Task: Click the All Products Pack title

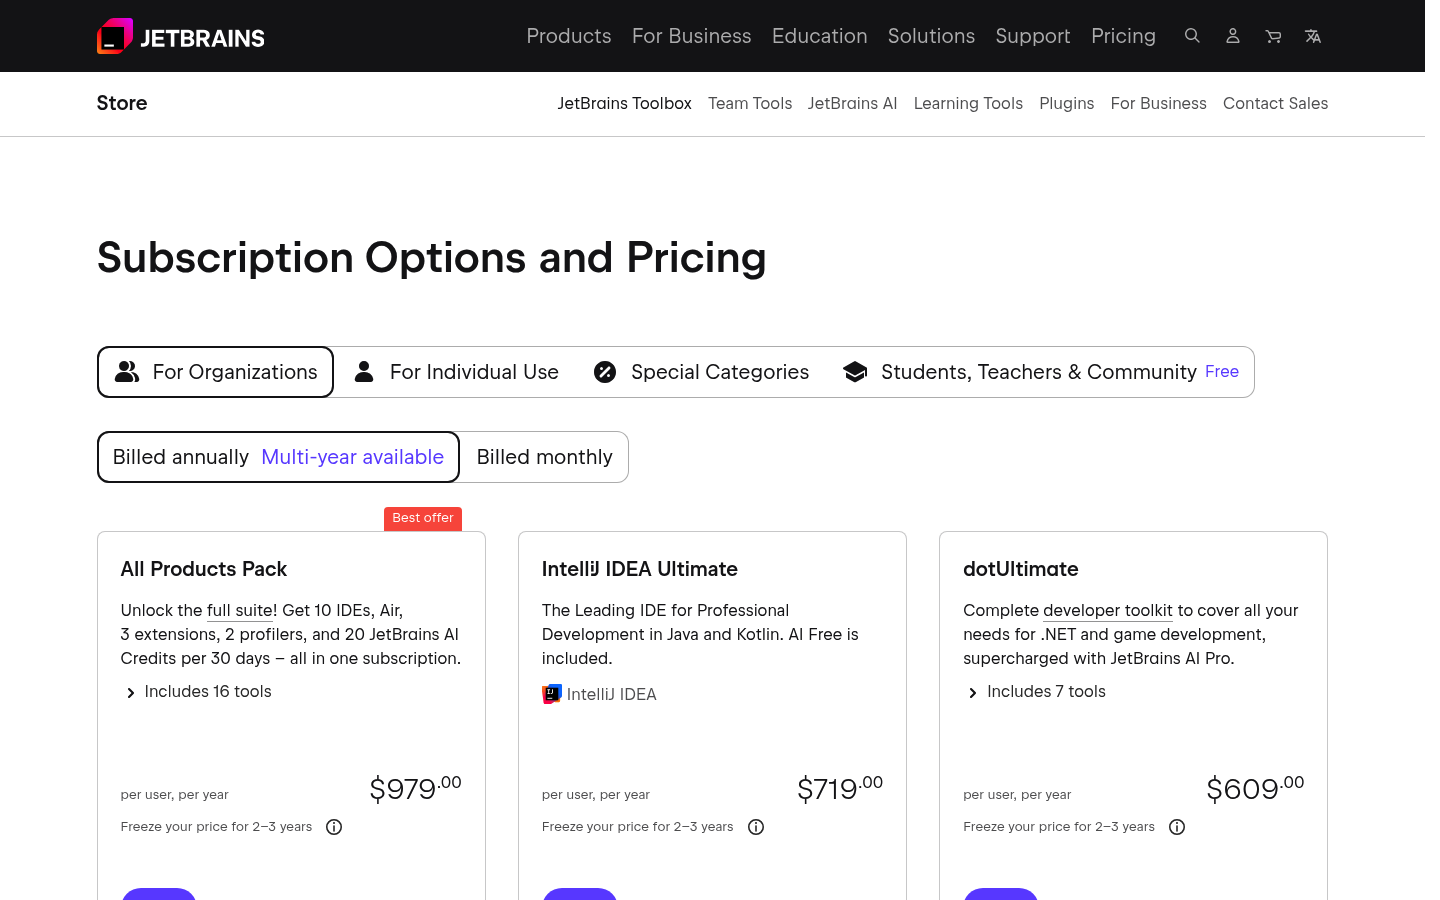Action: click(x=204, y=569)
